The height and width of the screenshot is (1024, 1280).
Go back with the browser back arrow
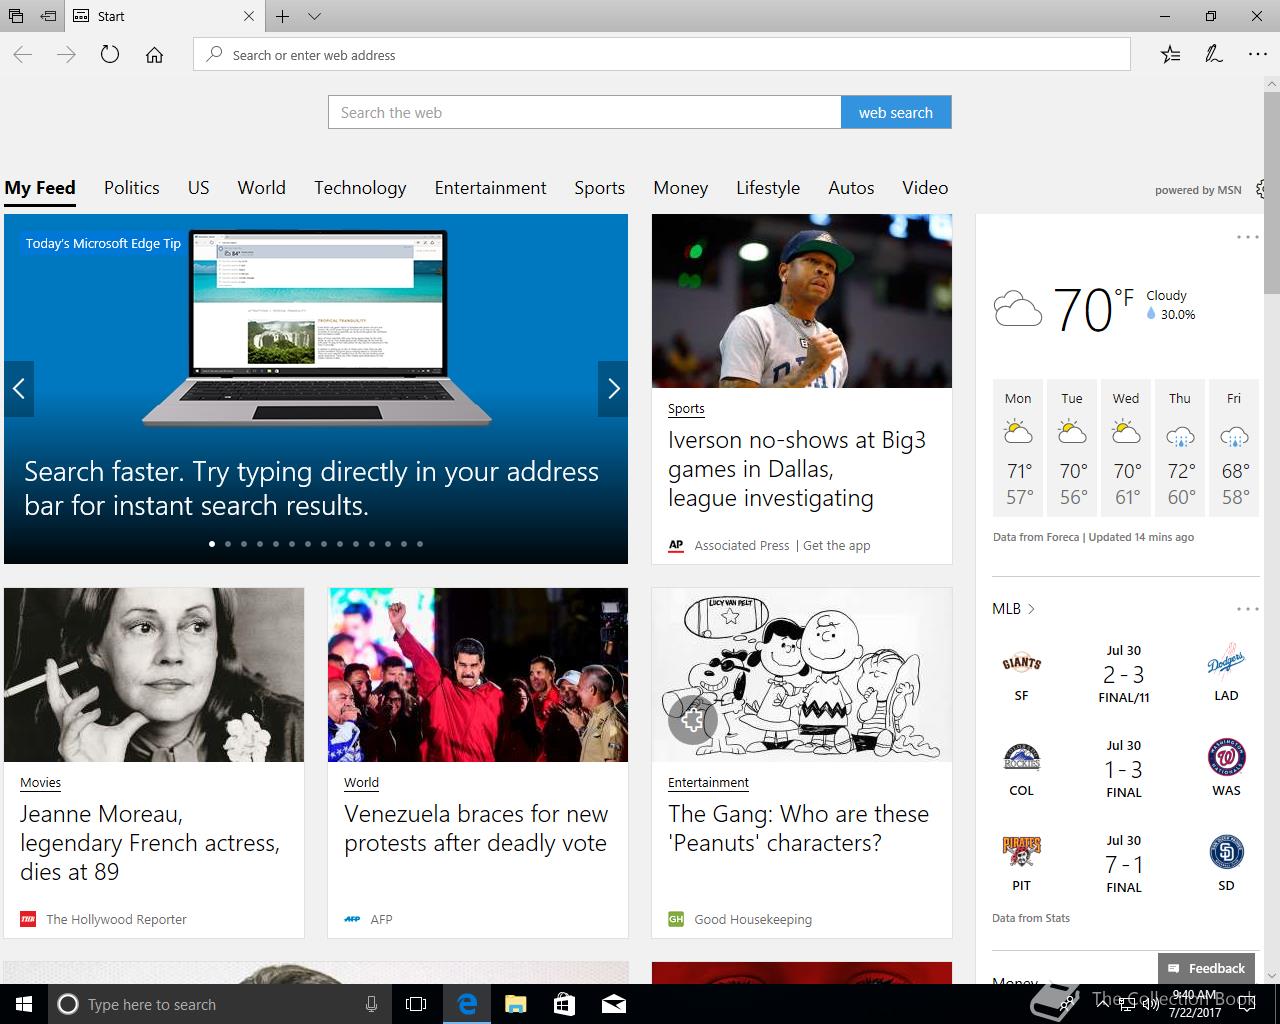coord(22,55)
